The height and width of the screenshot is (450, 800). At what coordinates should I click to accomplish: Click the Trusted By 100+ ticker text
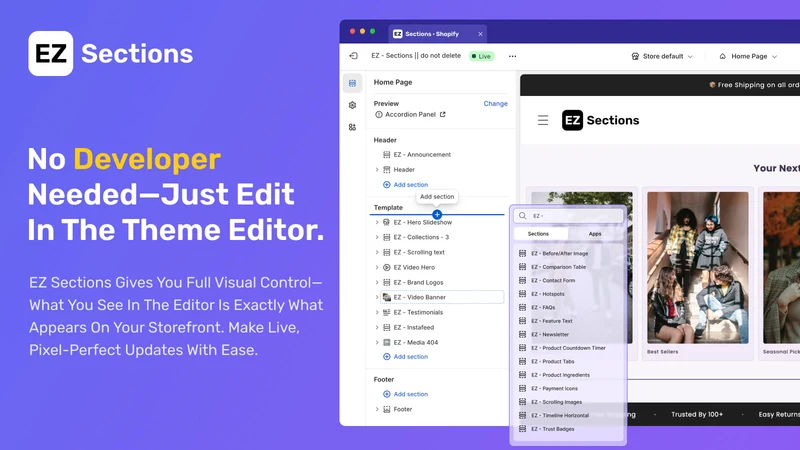click(x=697, y=414)
